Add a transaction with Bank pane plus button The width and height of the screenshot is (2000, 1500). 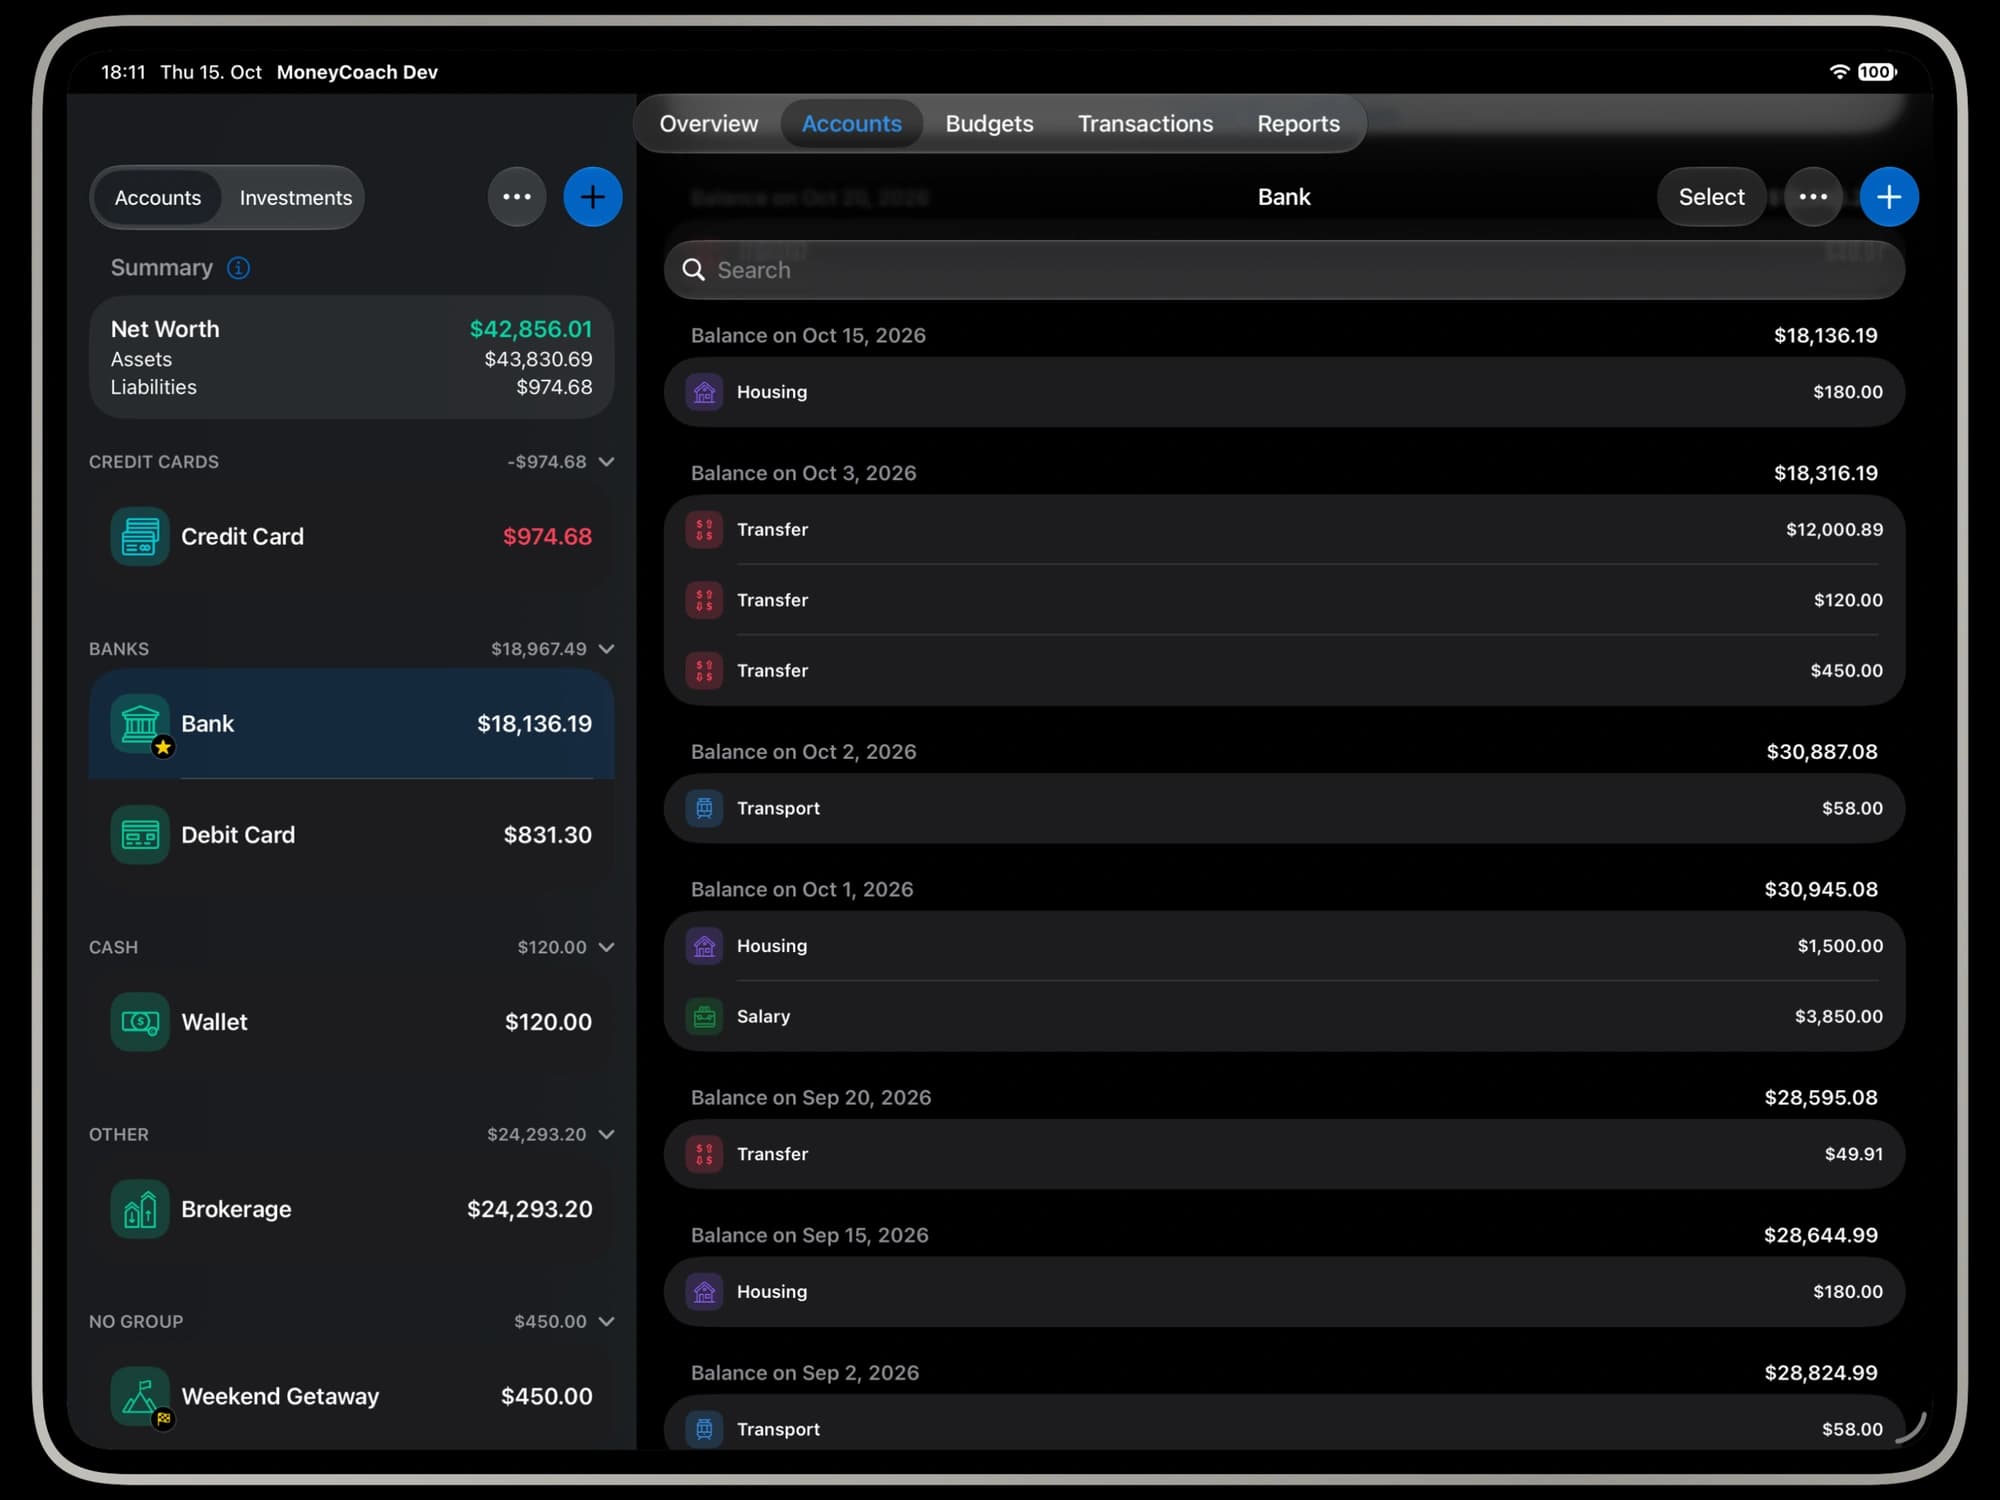(1889, 197)
